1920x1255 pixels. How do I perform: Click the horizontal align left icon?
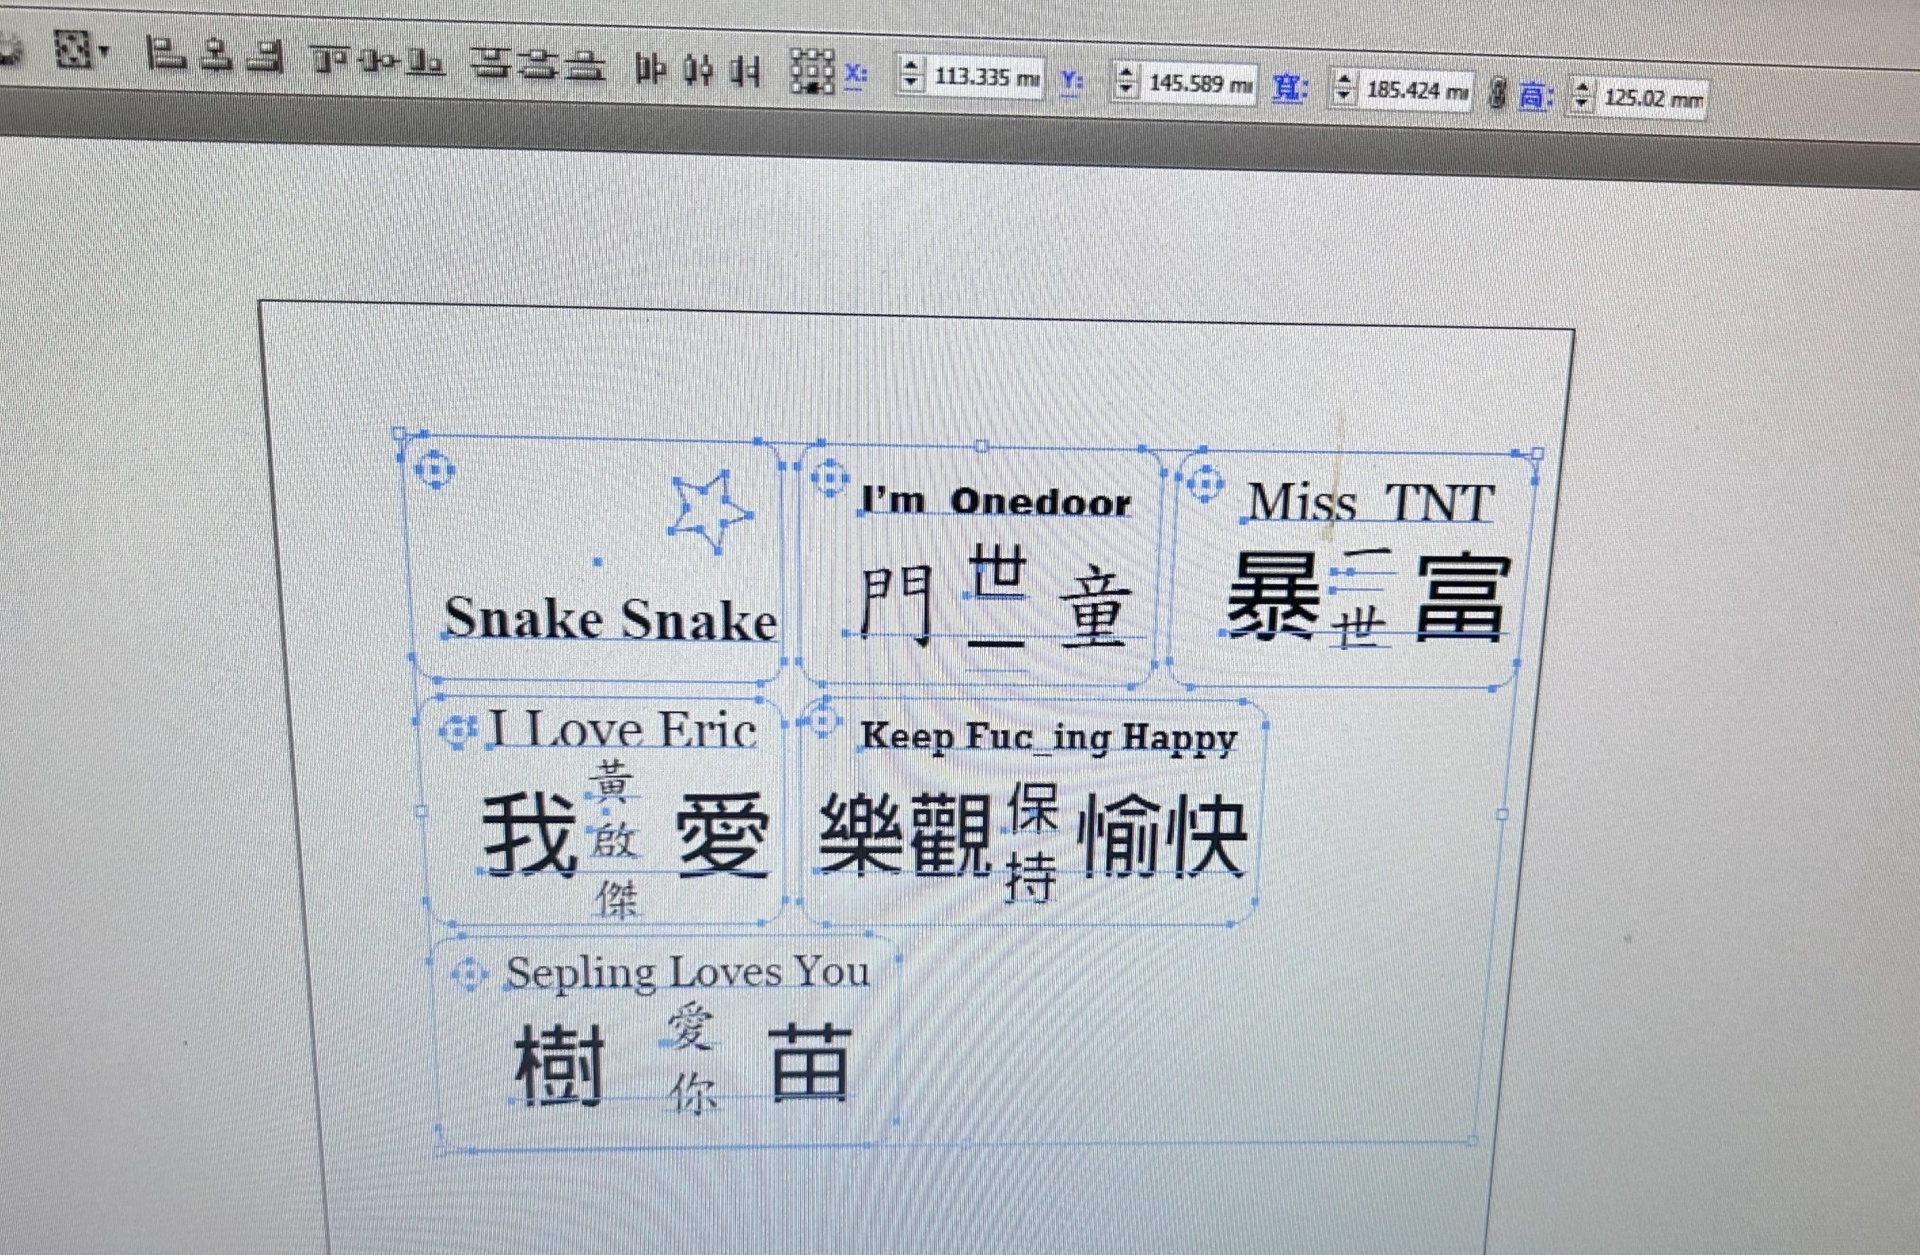[166, 54]
